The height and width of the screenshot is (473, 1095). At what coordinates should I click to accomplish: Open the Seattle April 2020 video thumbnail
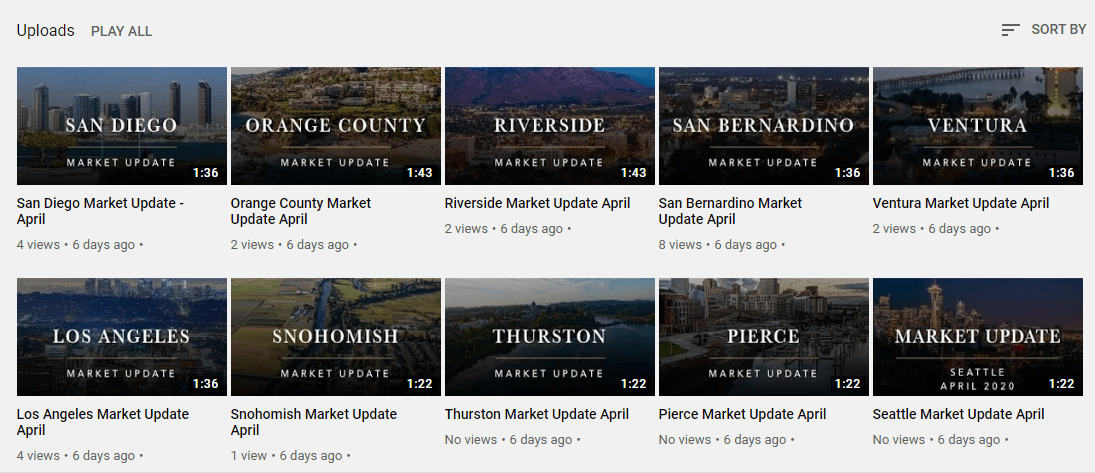point(978,337)
